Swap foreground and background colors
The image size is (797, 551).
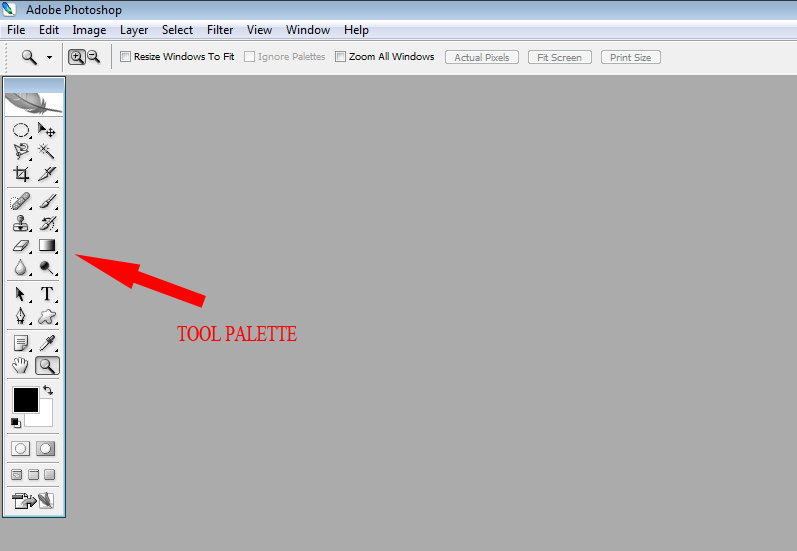(x=48, y=390)
